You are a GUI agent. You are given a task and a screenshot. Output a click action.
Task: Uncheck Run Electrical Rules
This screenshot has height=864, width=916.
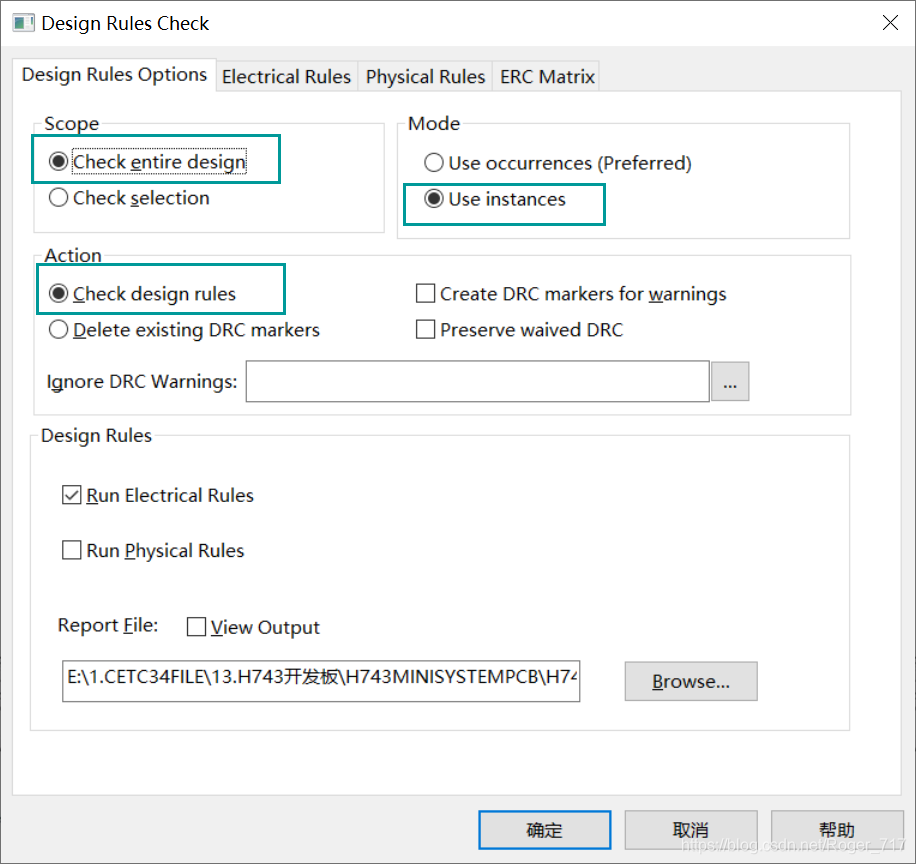(72, 495)
